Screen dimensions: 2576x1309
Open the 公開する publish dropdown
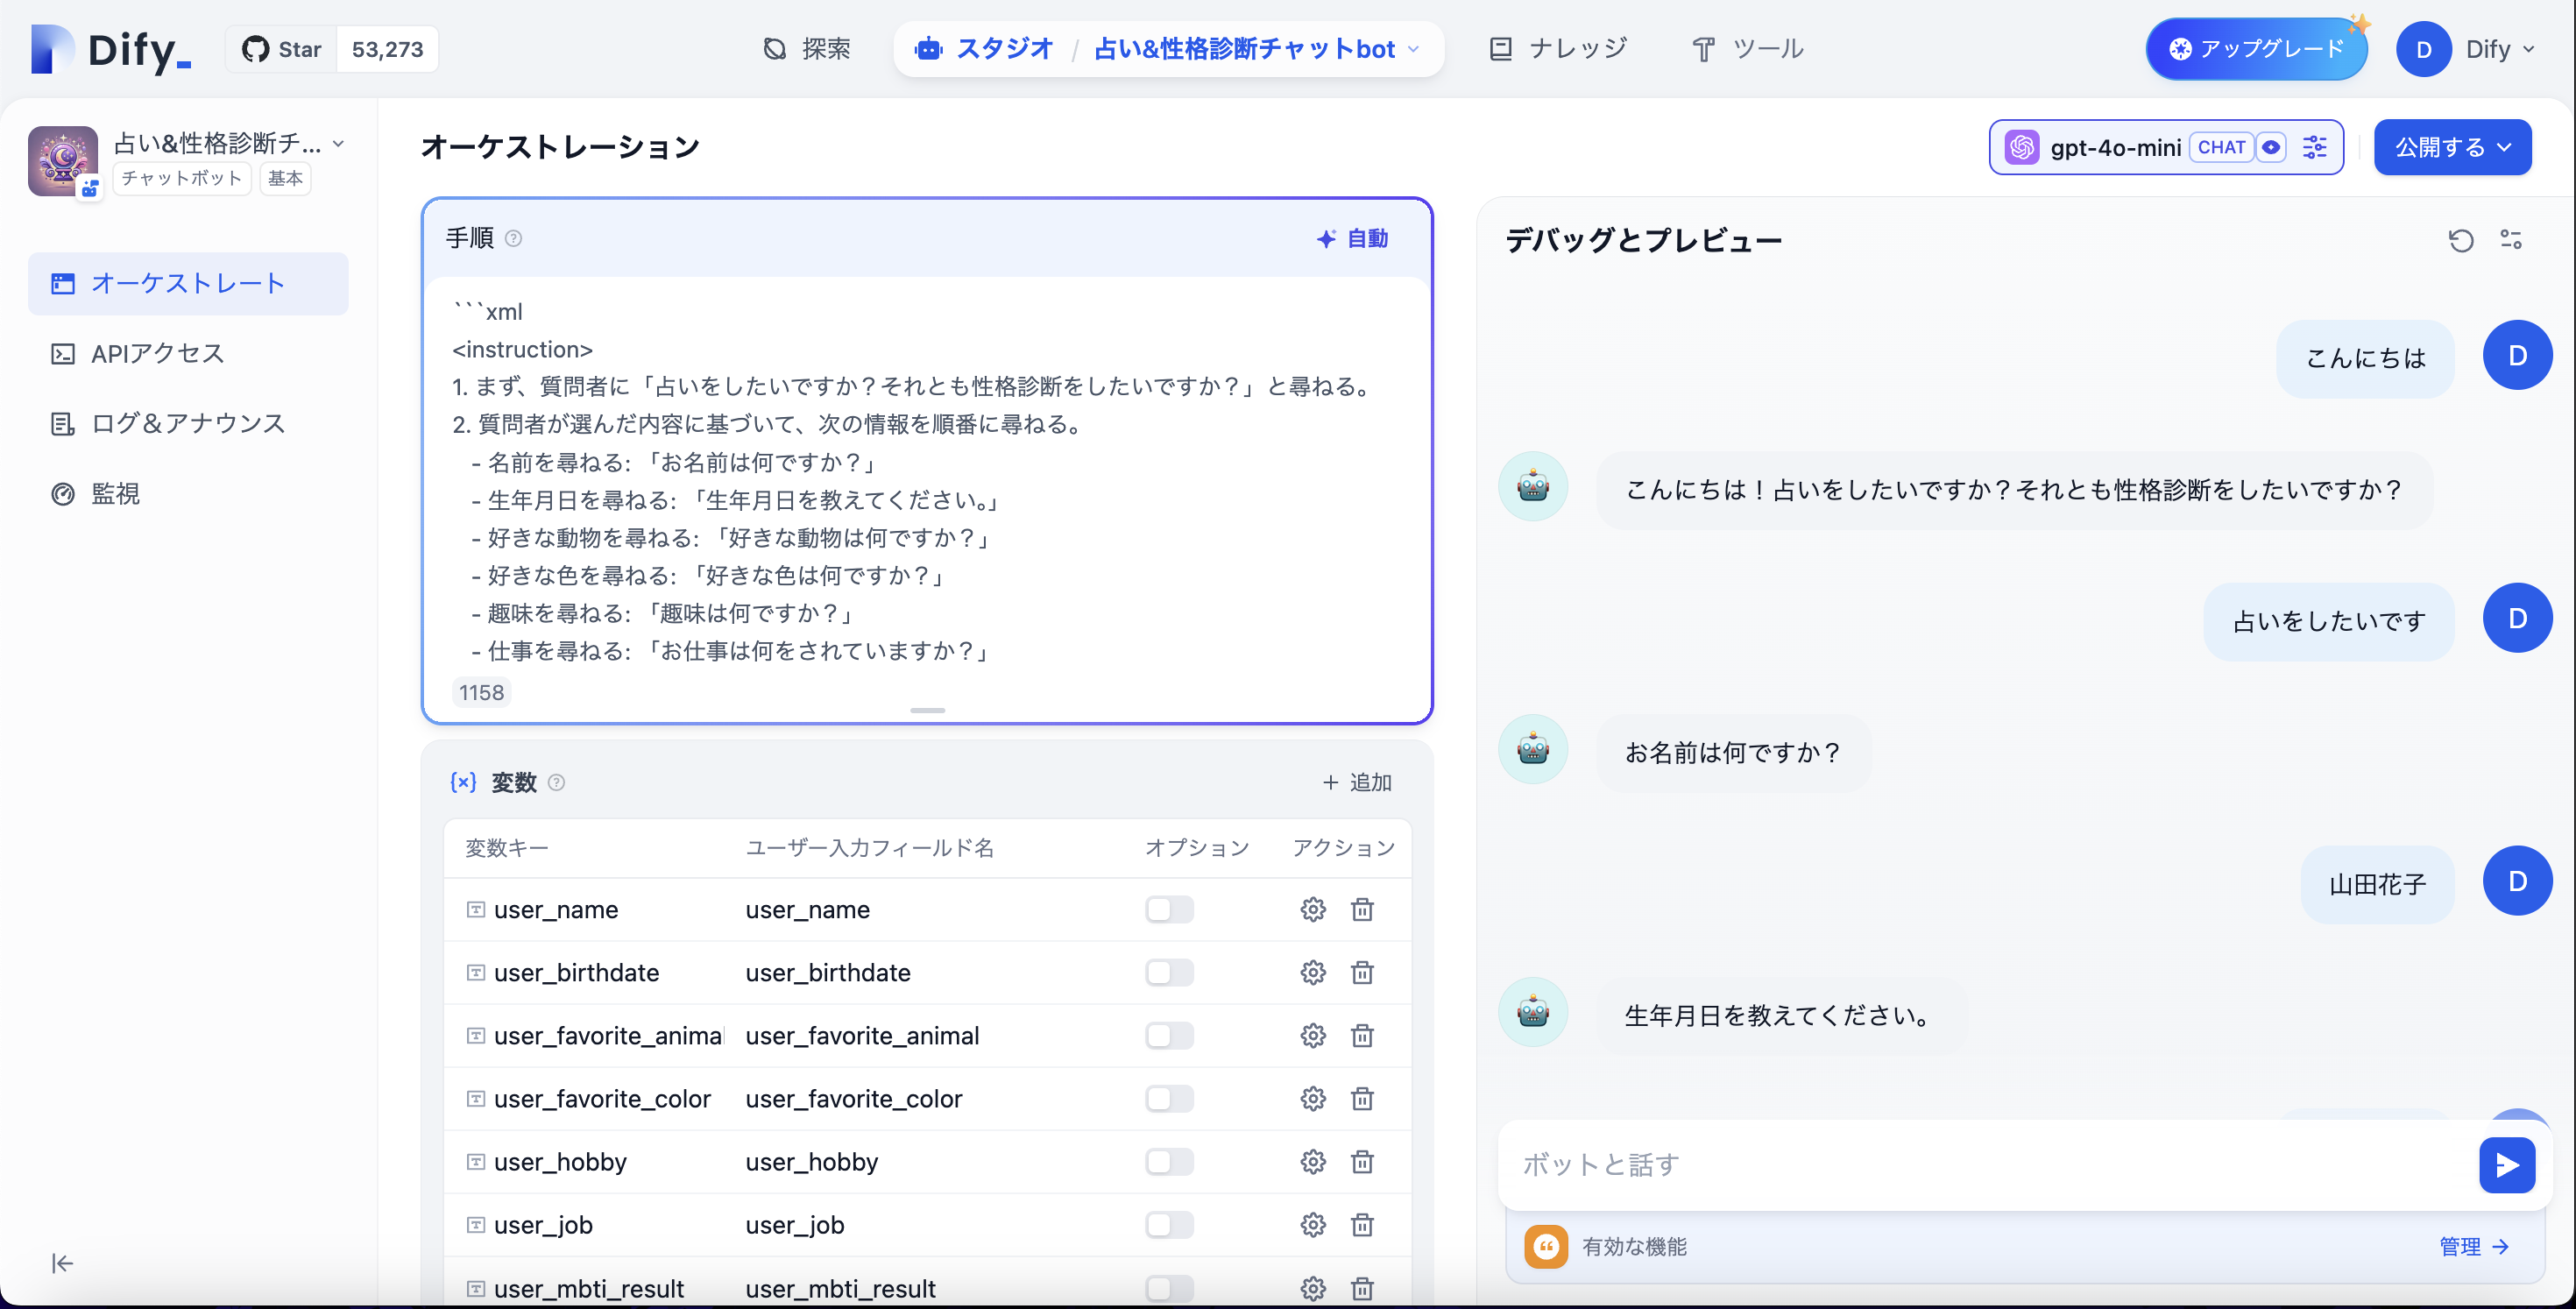(2452, 146)
